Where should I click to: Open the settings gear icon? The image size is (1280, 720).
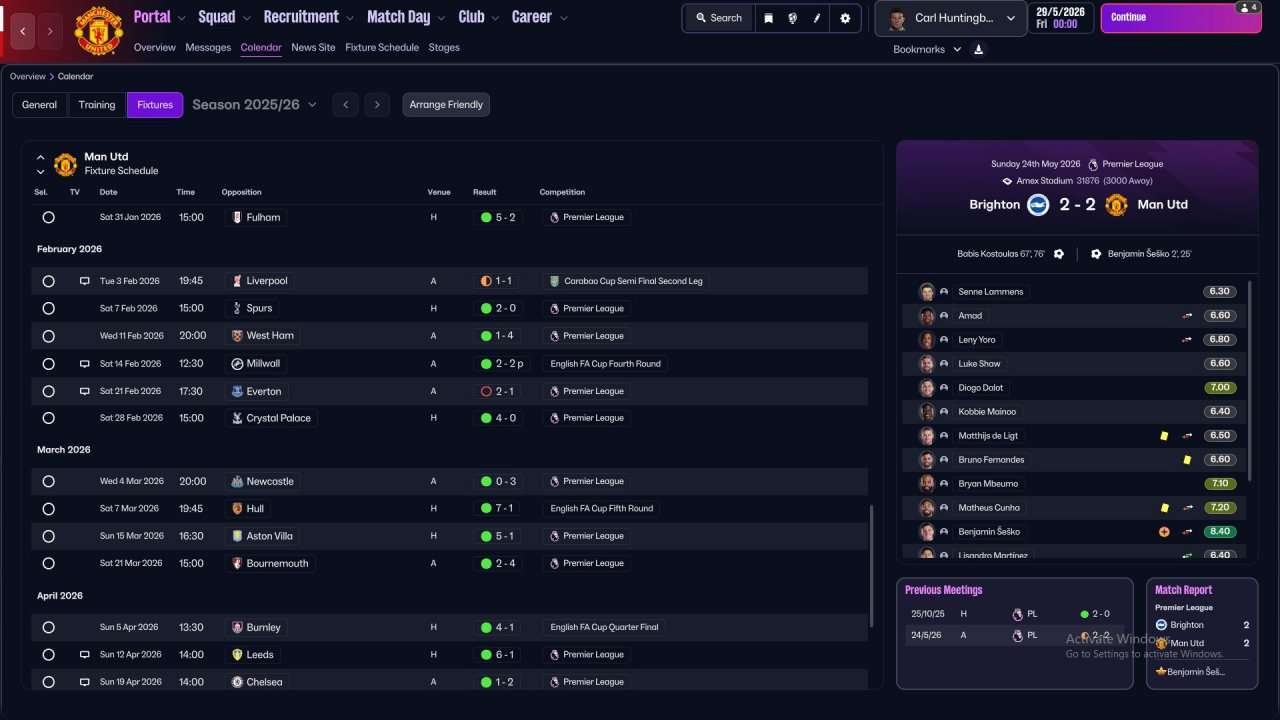845,18
